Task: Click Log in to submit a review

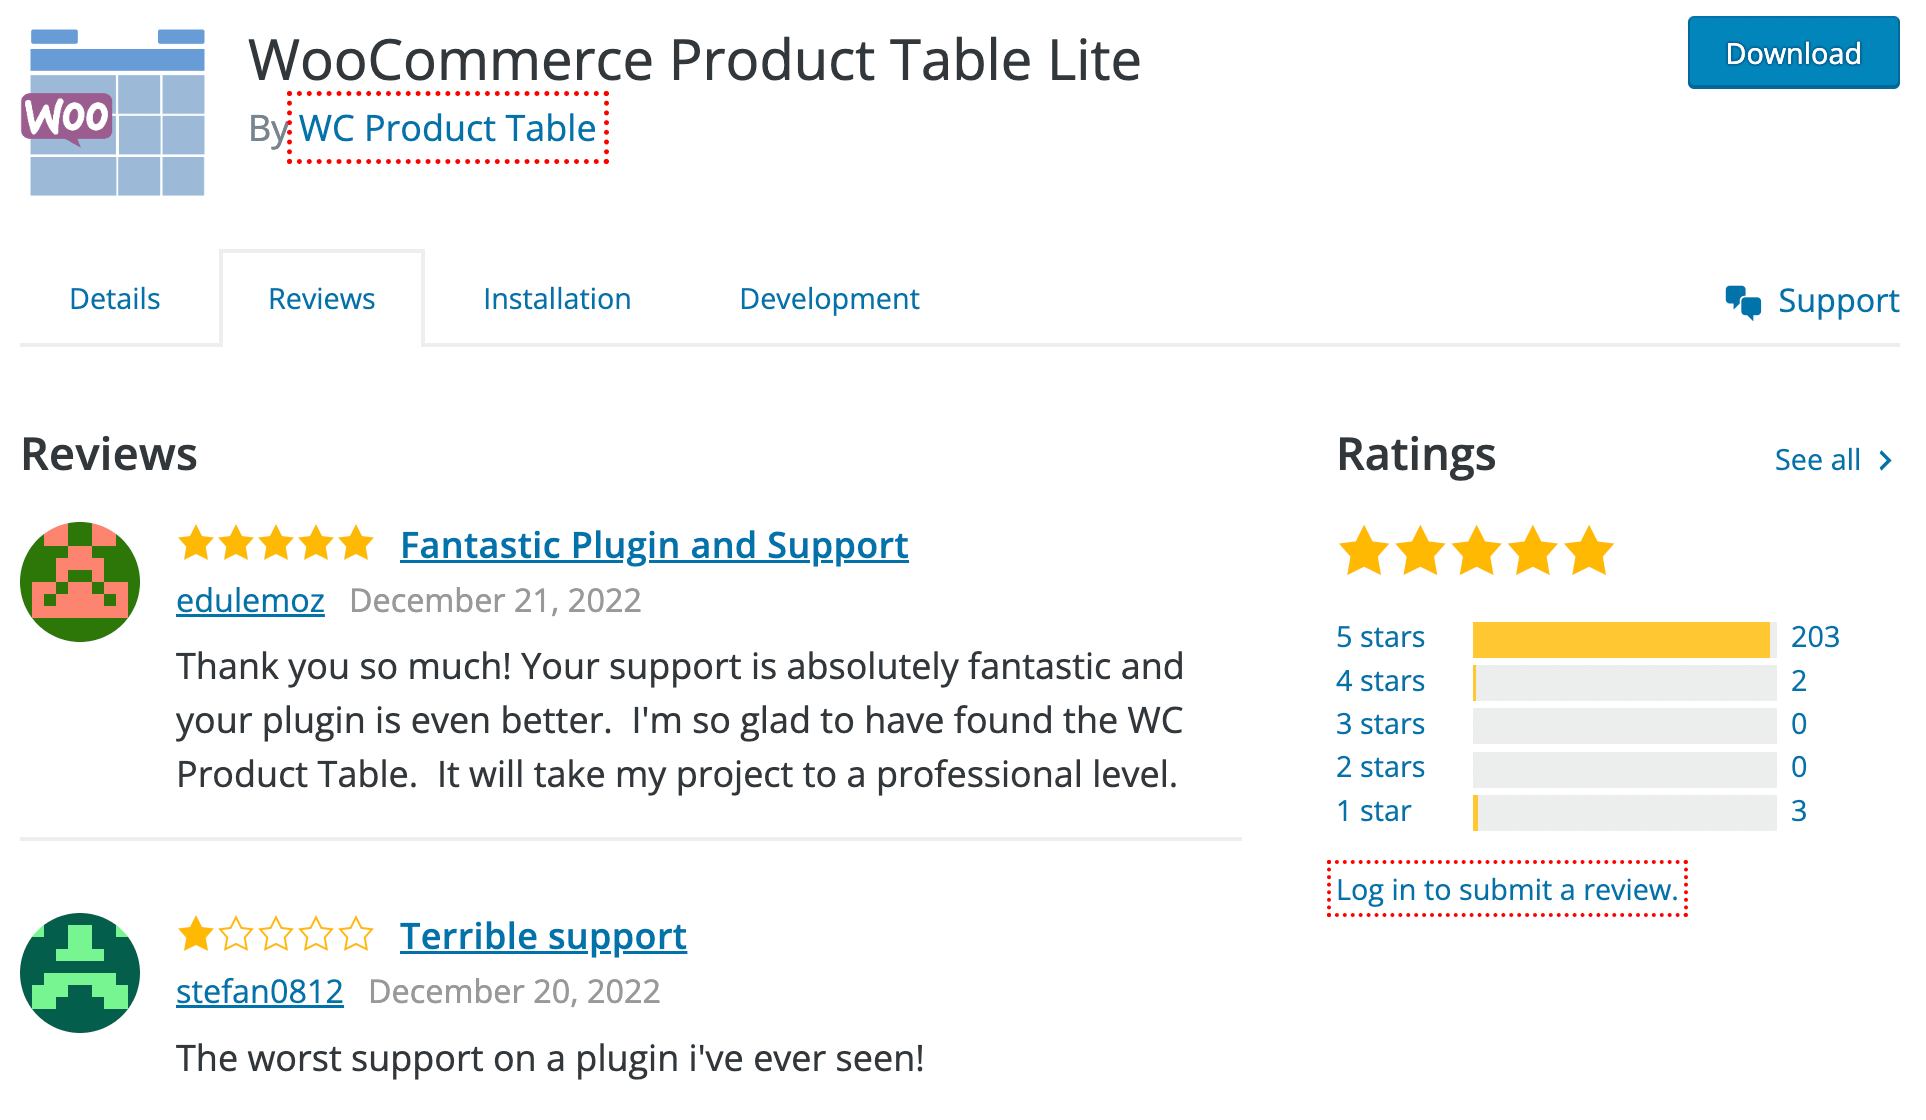Action: tap(1507, 889)
